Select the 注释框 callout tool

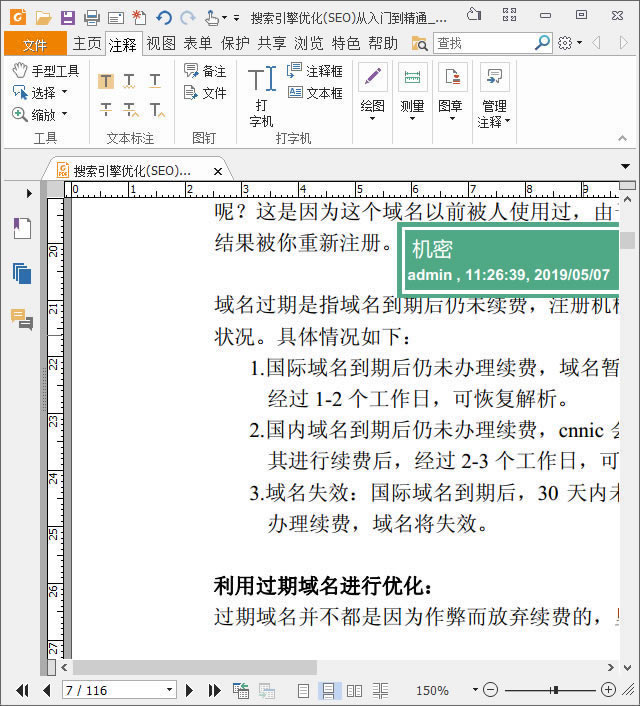314,71
